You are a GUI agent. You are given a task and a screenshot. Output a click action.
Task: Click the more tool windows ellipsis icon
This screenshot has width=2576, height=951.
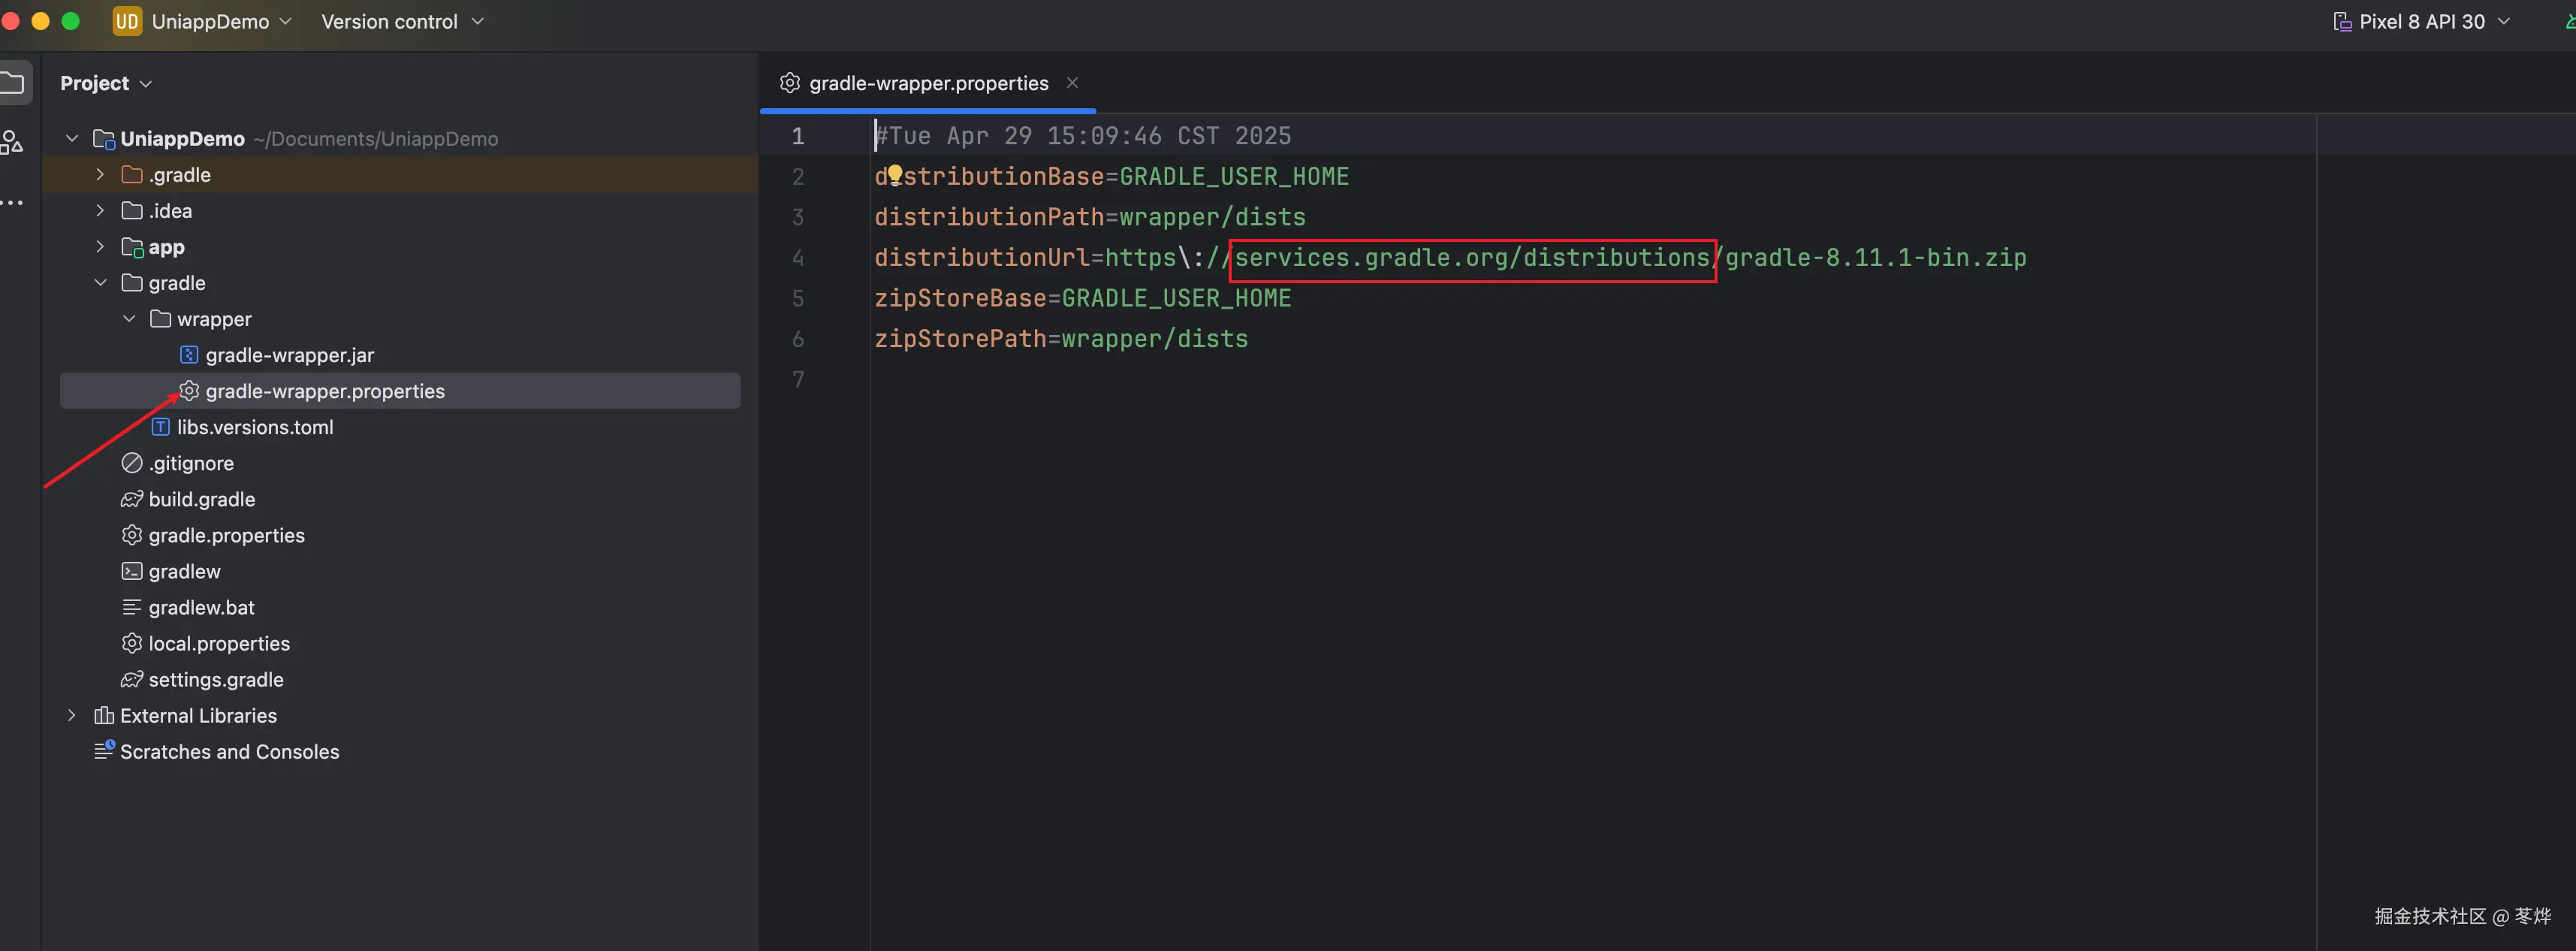[11, 203]
